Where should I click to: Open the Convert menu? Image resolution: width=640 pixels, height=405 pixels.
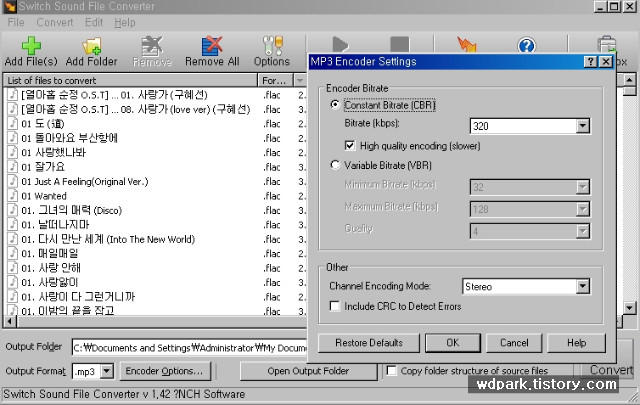[55, 22]
